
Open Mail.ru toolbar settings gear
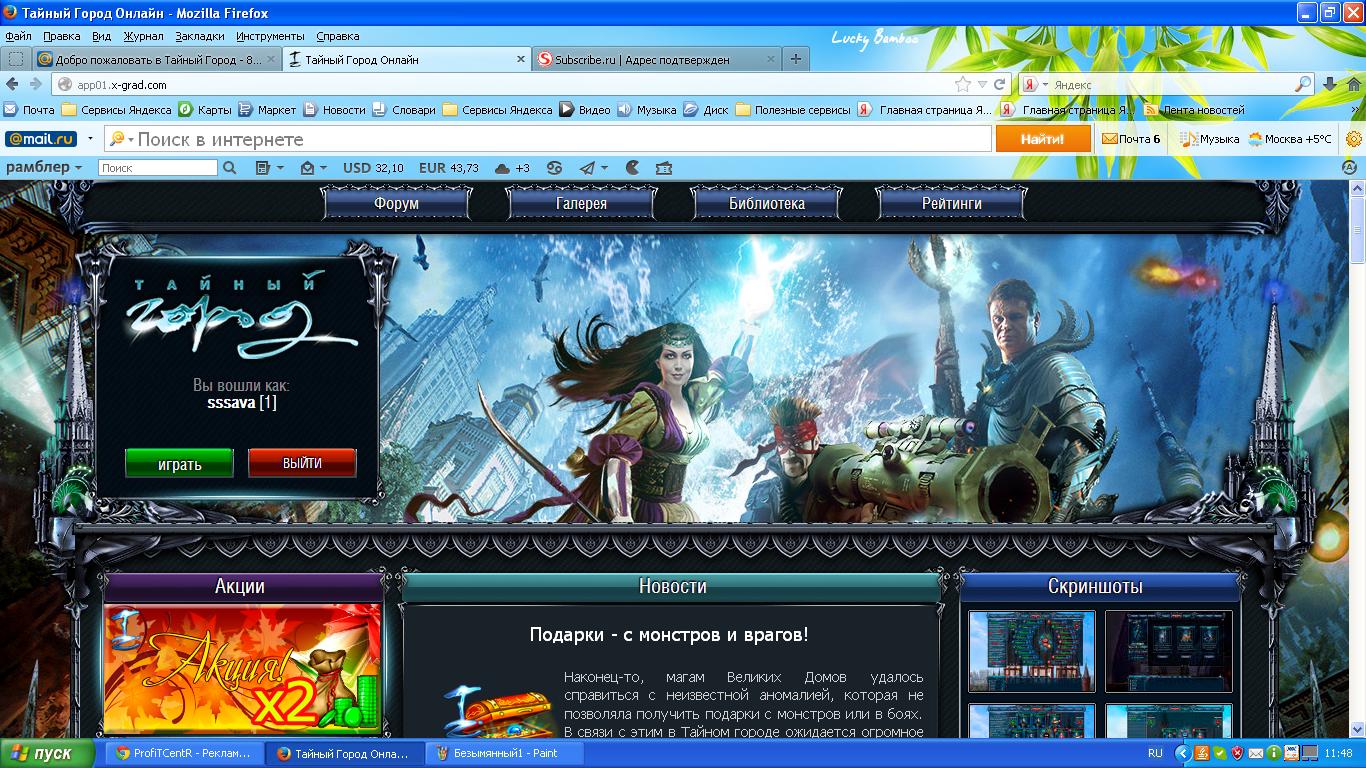coord(1354,139)
